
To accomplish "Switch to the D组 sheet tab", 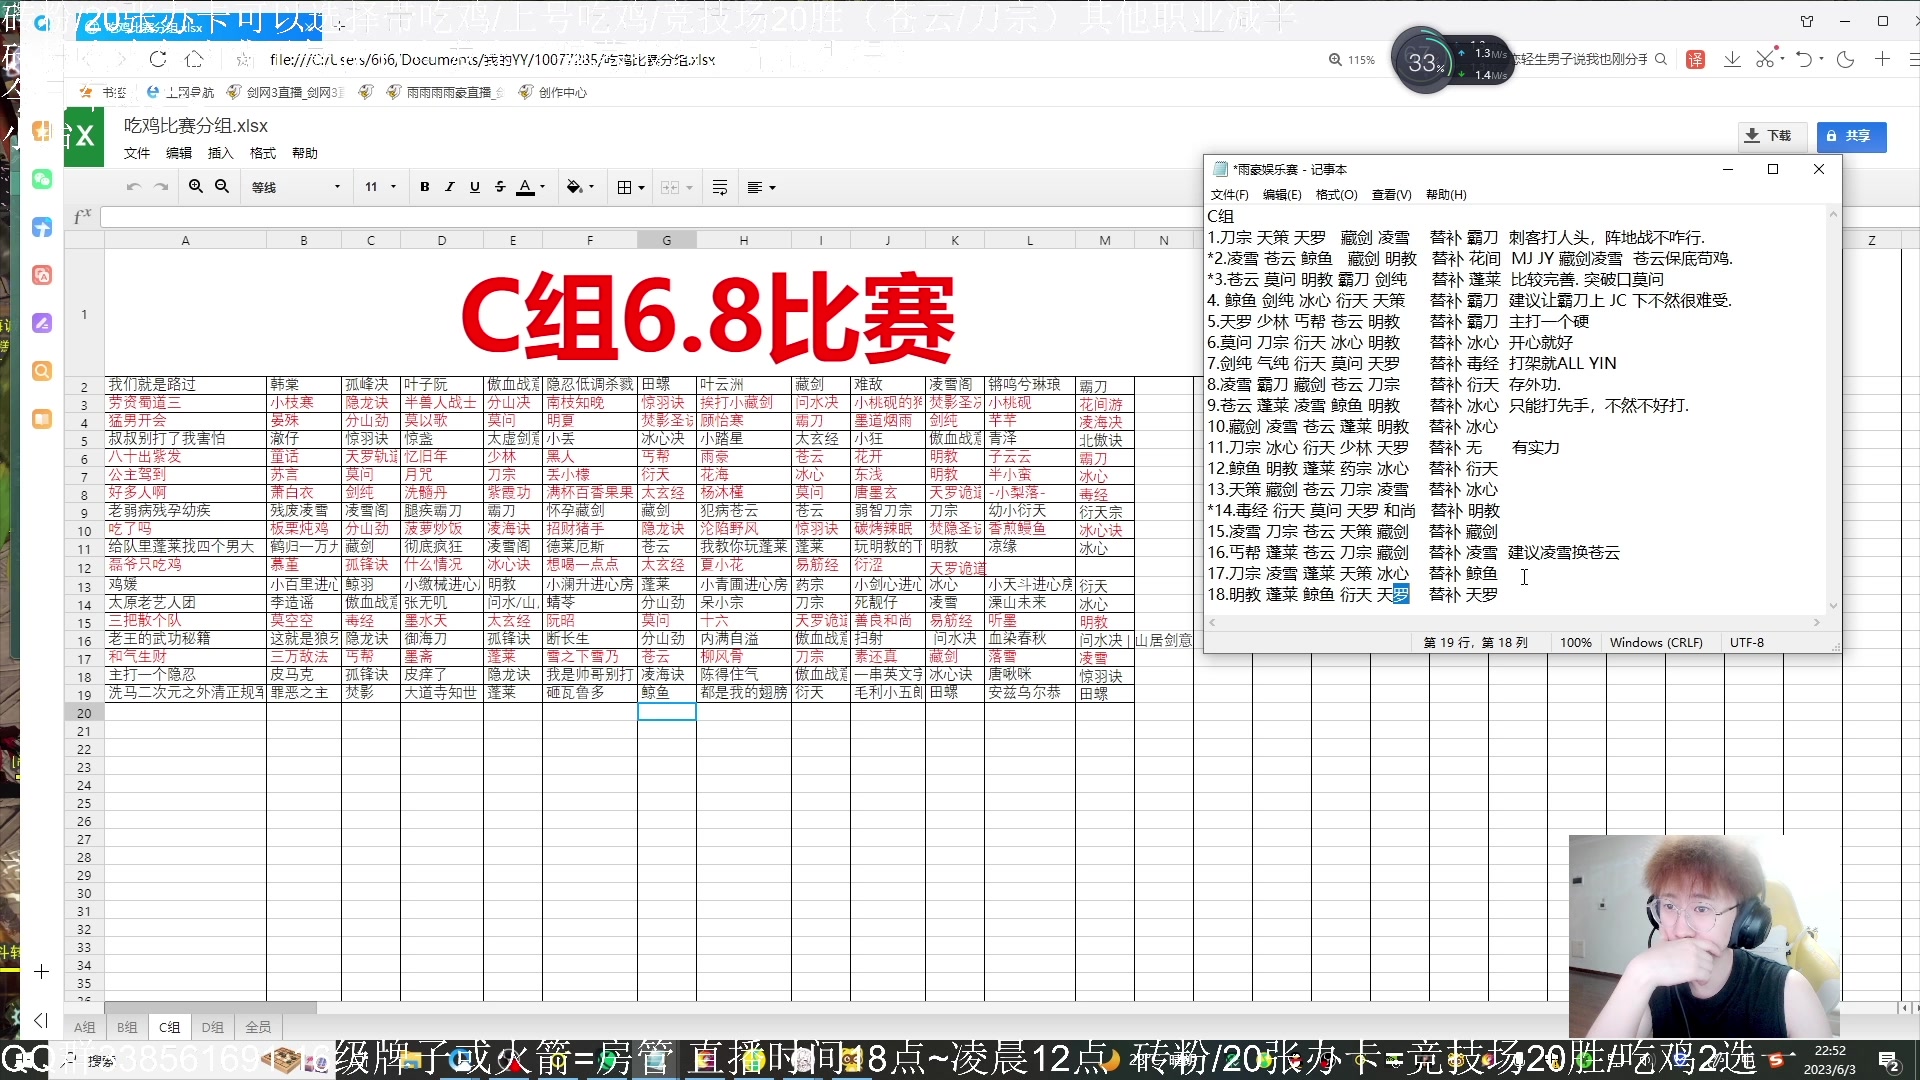I will click(x=212, y=1027).
